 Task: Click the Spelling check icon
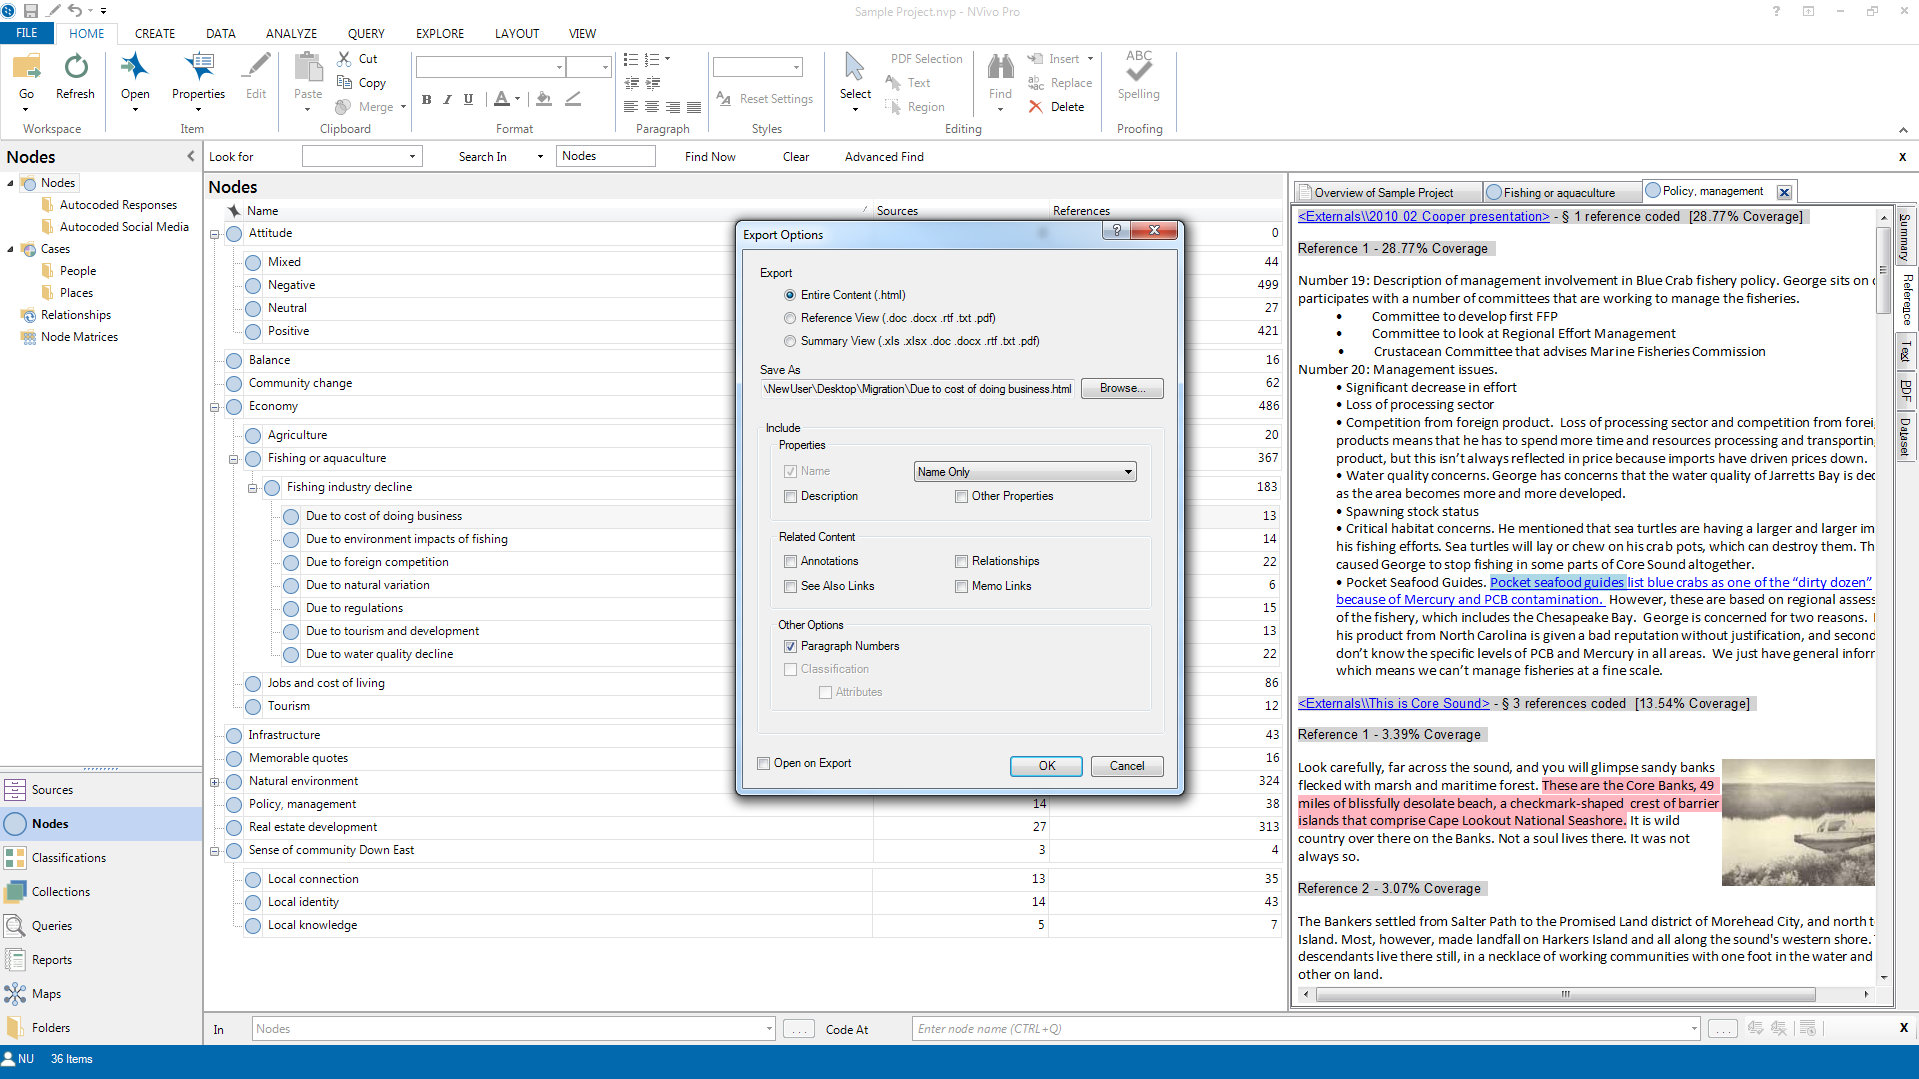[1139, 66]
